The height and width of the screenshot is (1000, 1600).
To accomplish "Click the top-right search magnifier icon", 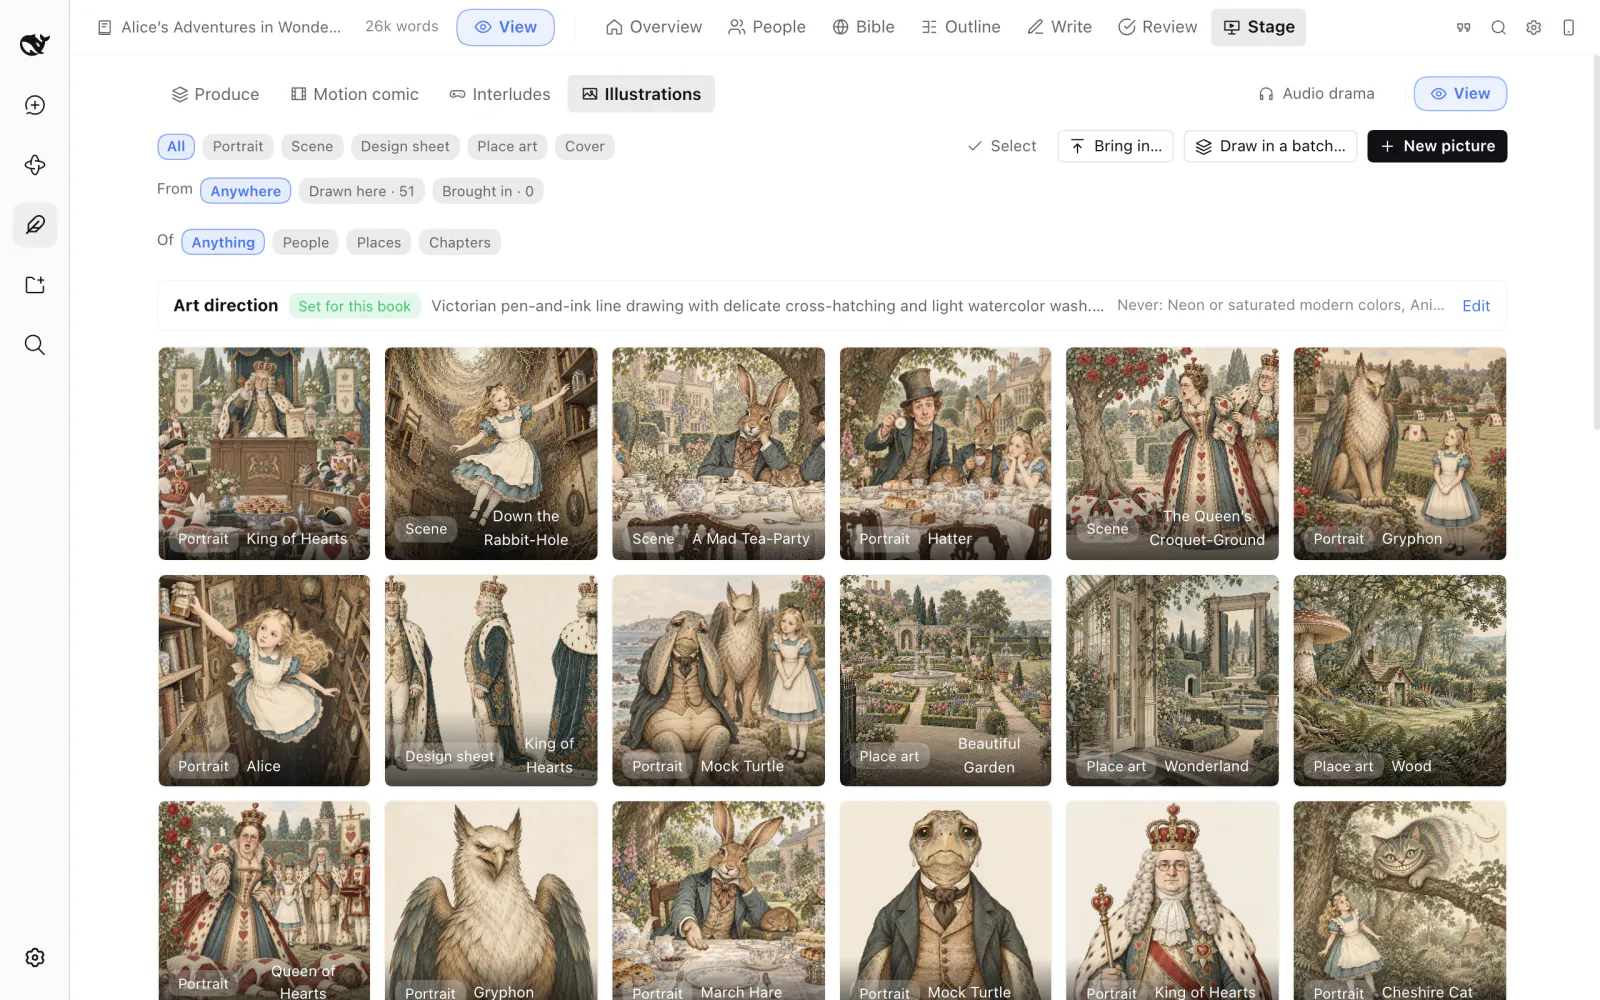I will [x=1498, y=28].
